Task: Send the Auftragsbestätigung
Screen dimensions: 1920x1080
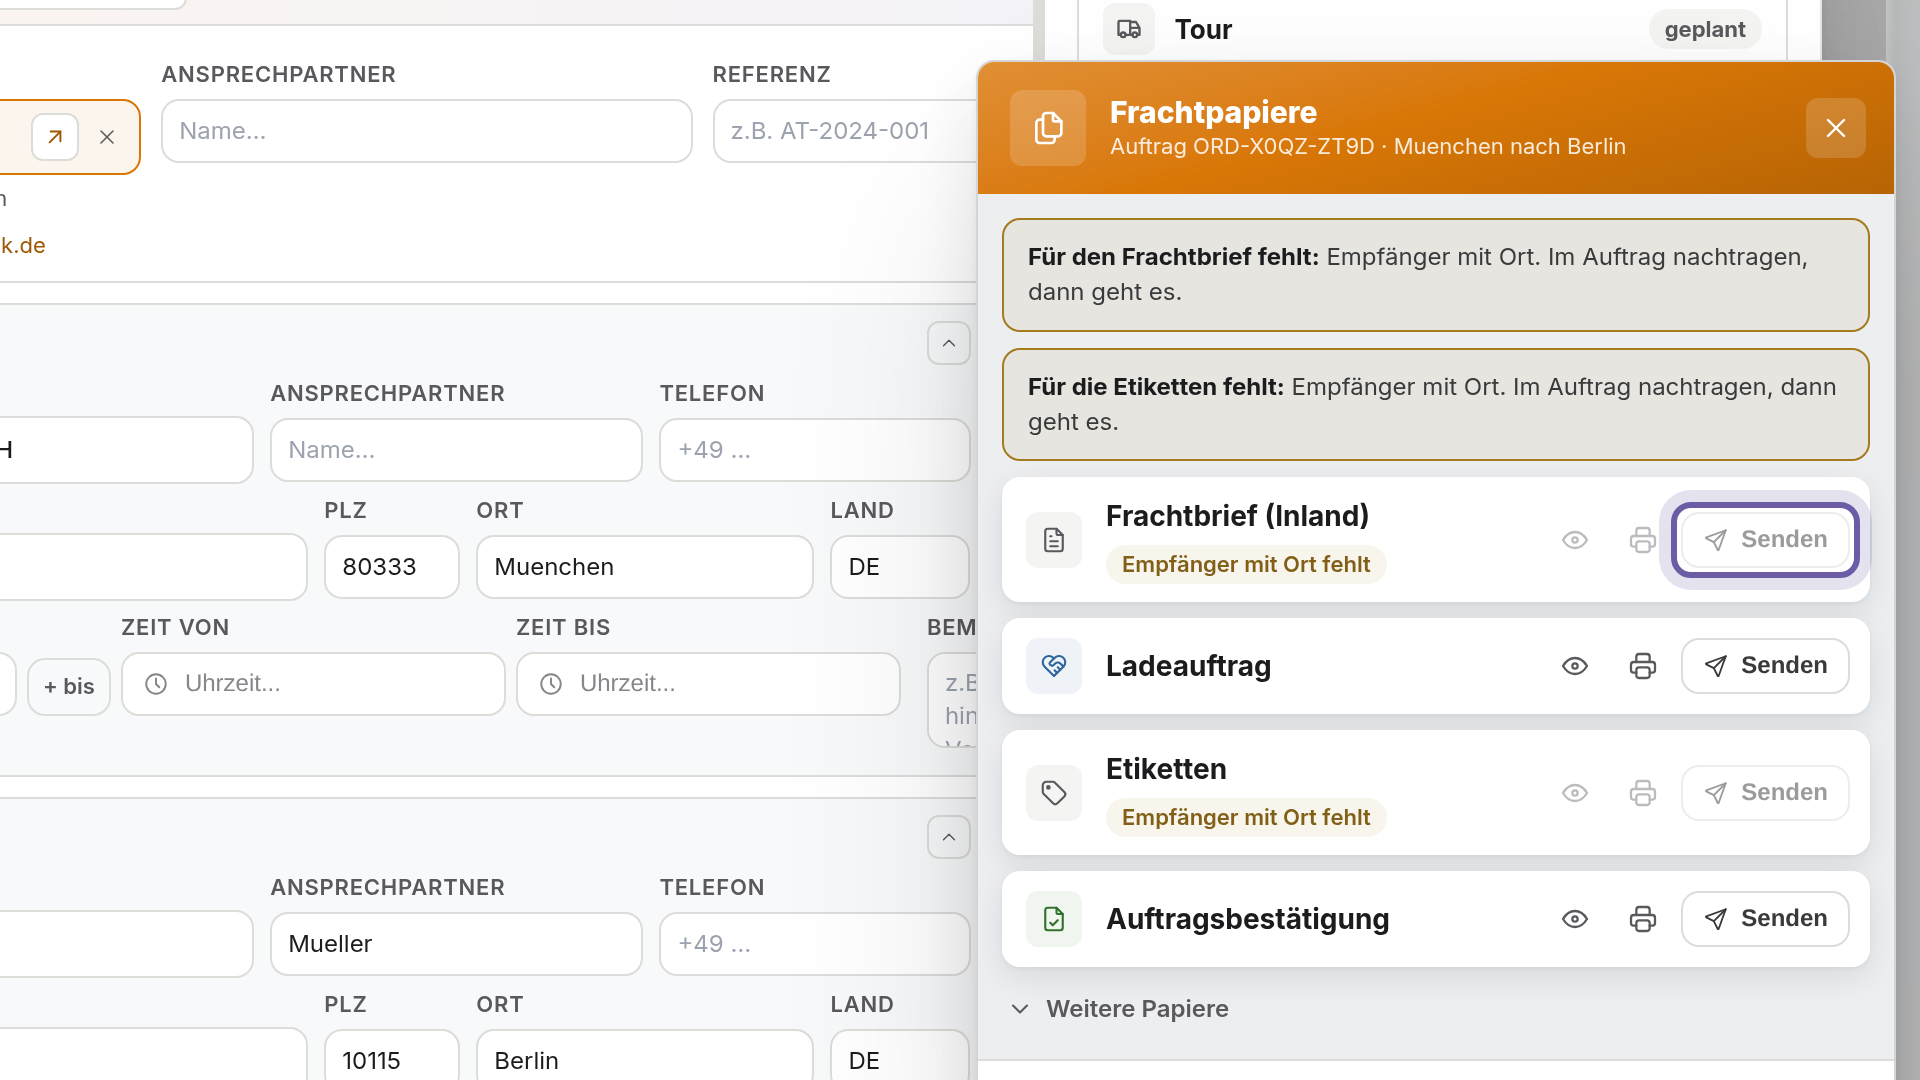Action: coord(1765,919)
